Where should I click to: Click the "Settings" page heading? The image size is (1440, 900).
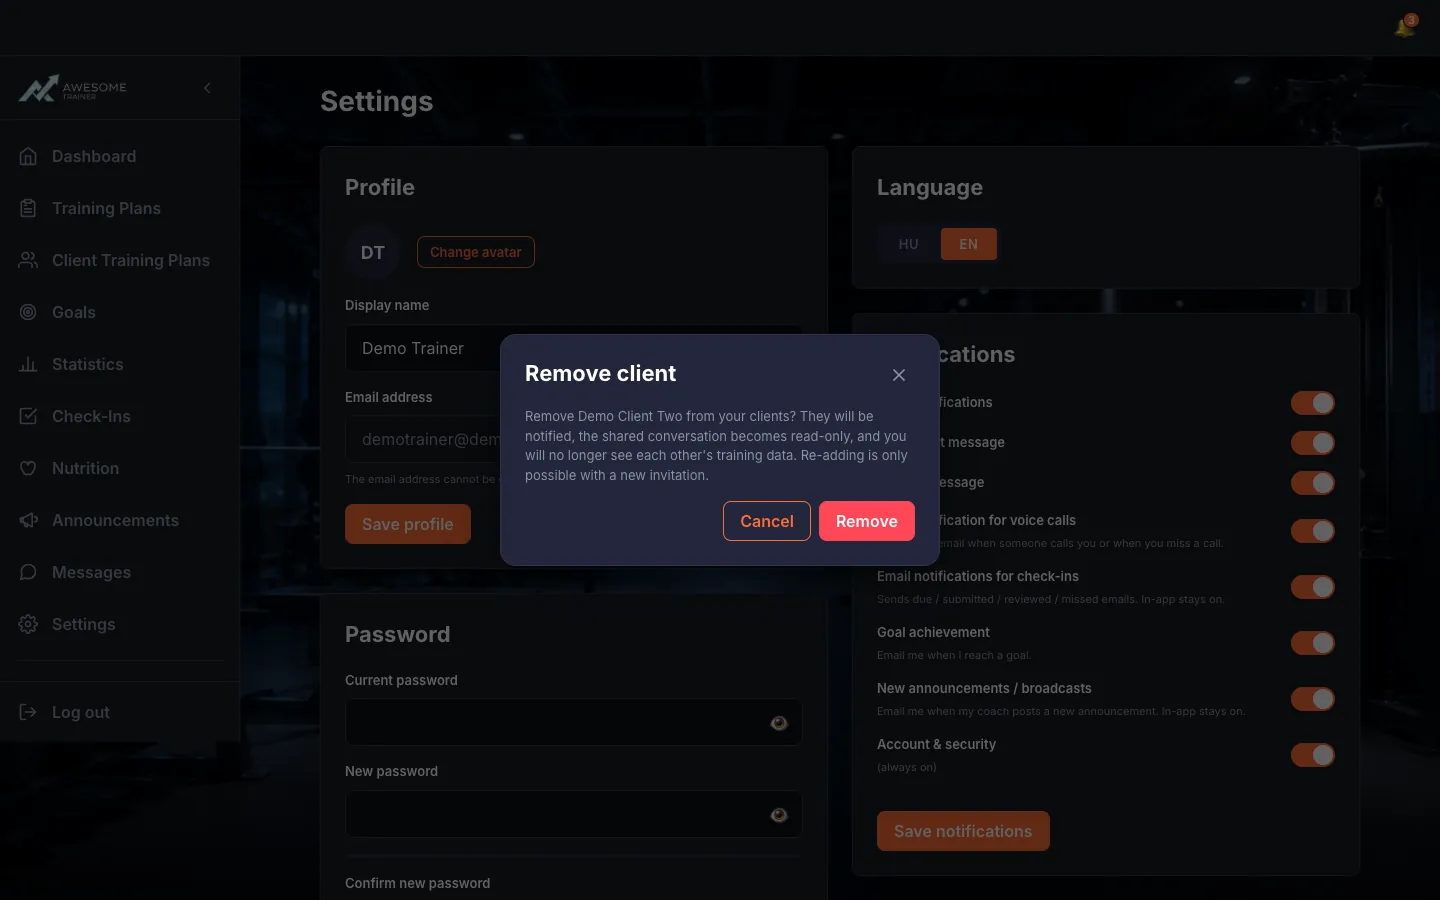point(377,101)
